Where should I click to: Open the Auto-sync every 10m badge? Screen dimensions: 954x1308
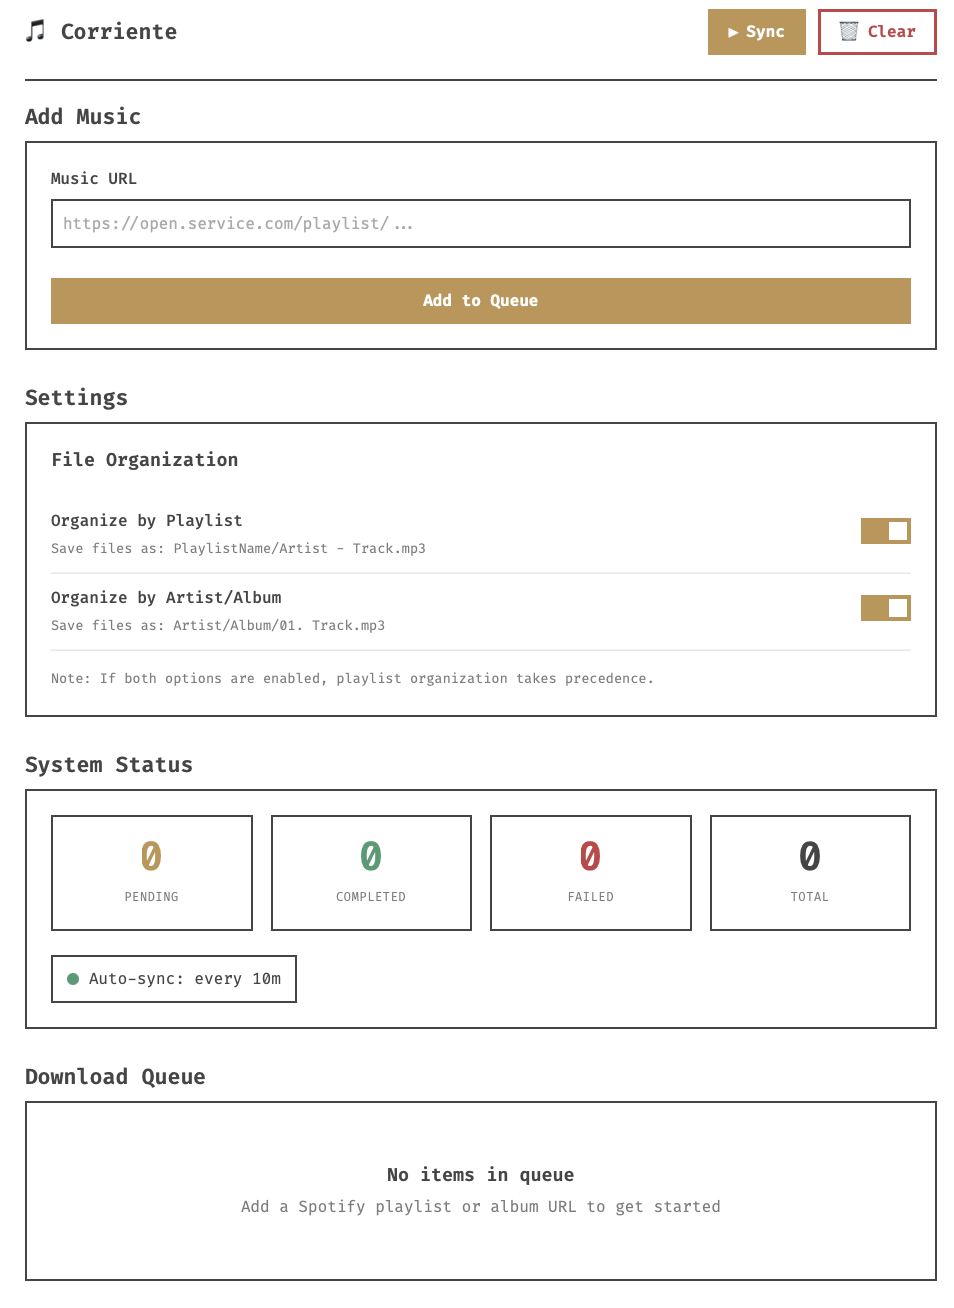click(173, 979)
